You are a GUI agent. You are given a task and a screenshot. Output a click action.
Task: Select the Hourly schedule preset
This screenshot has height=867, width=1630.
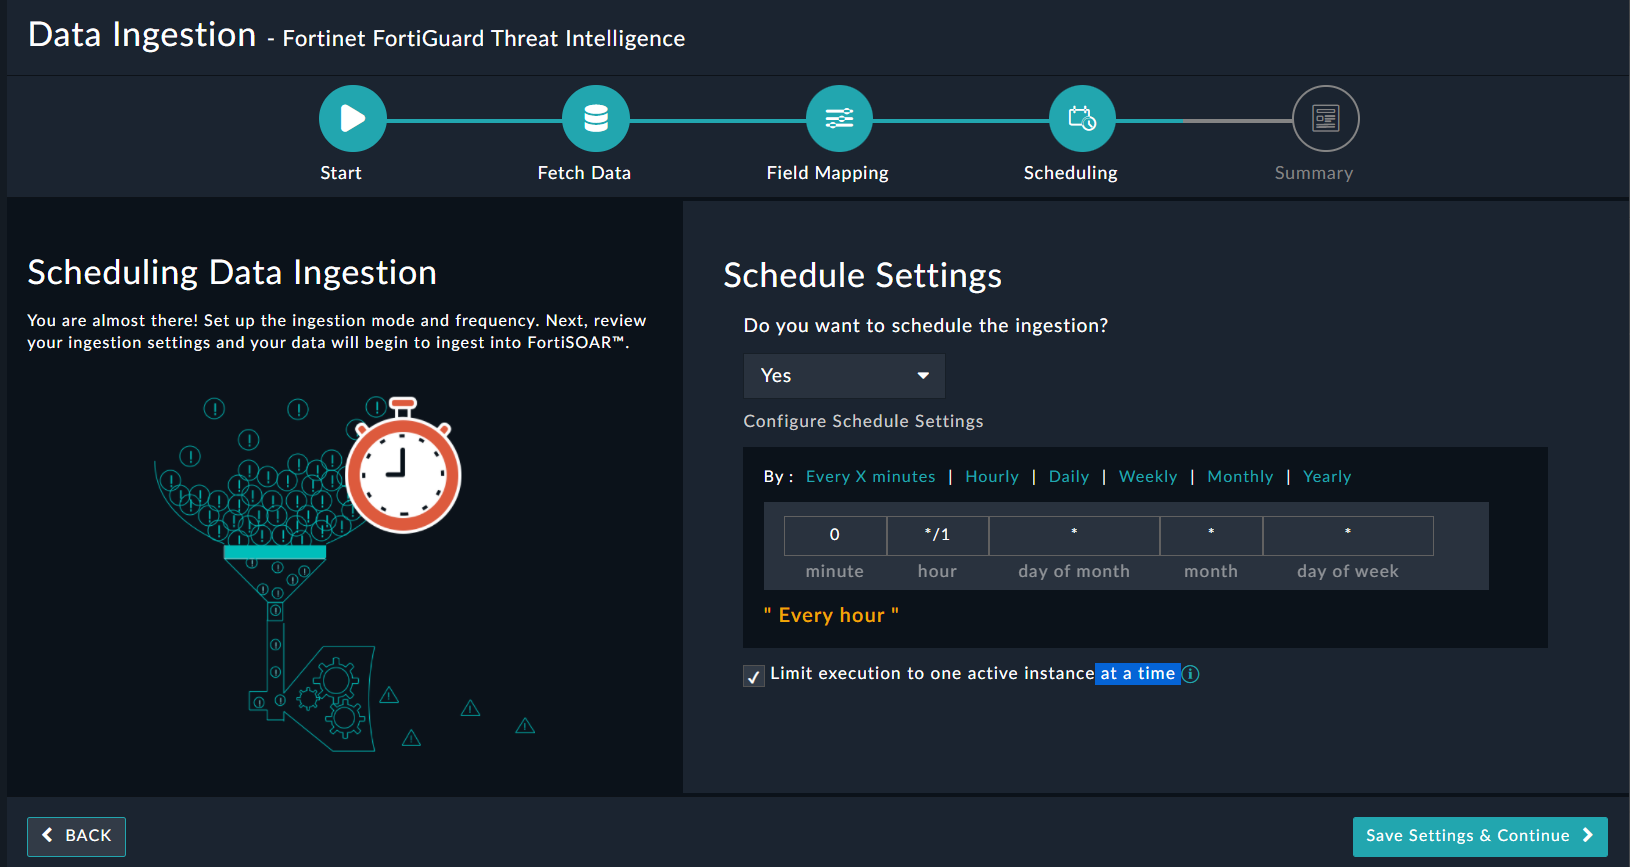[x=991, y=477]
